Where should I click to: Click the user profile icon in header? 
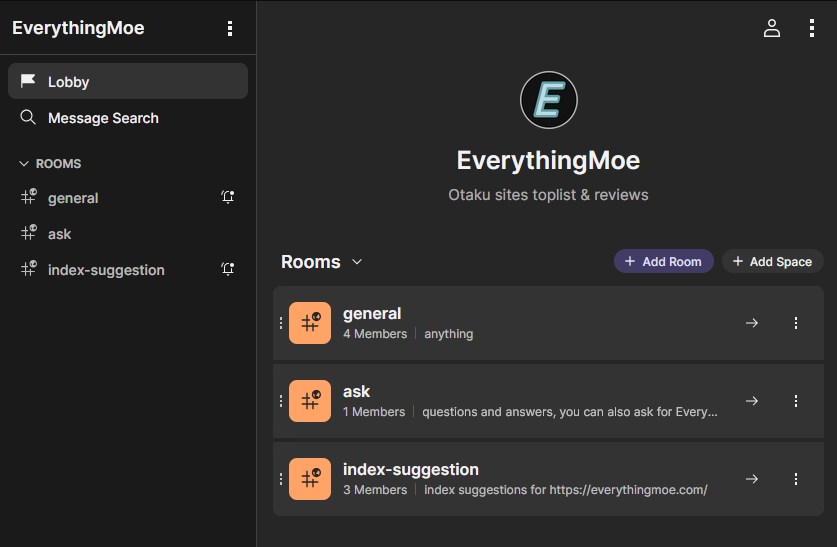pos(771,28)
